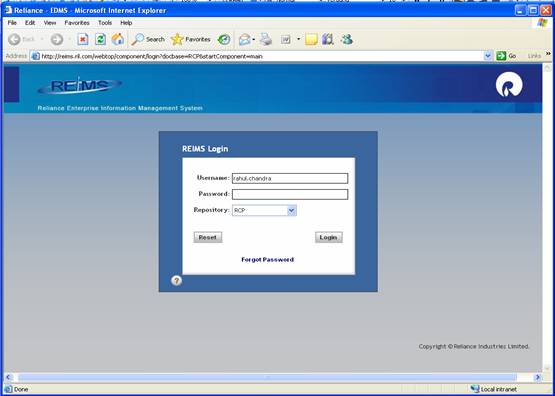Click the Research book icon
The height and width of the screenshot is (396, 555).
coord(328,39)
